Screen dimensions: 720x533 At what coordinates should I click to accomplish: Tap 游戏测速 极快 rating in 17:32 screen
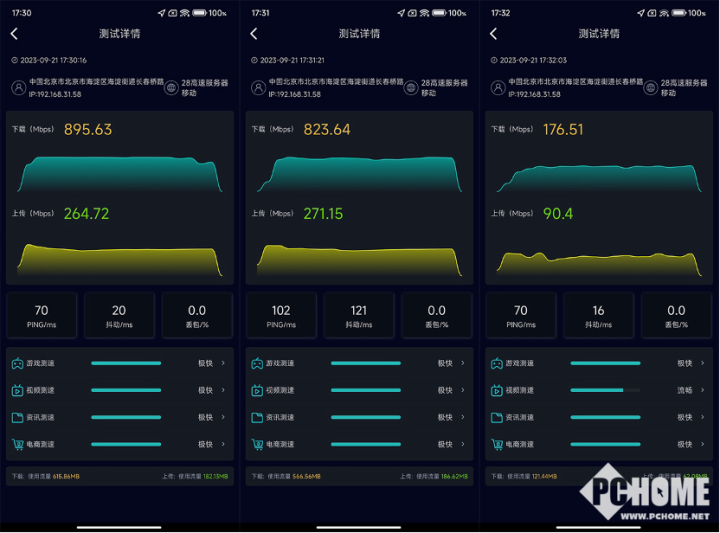(x=684, y=363)
